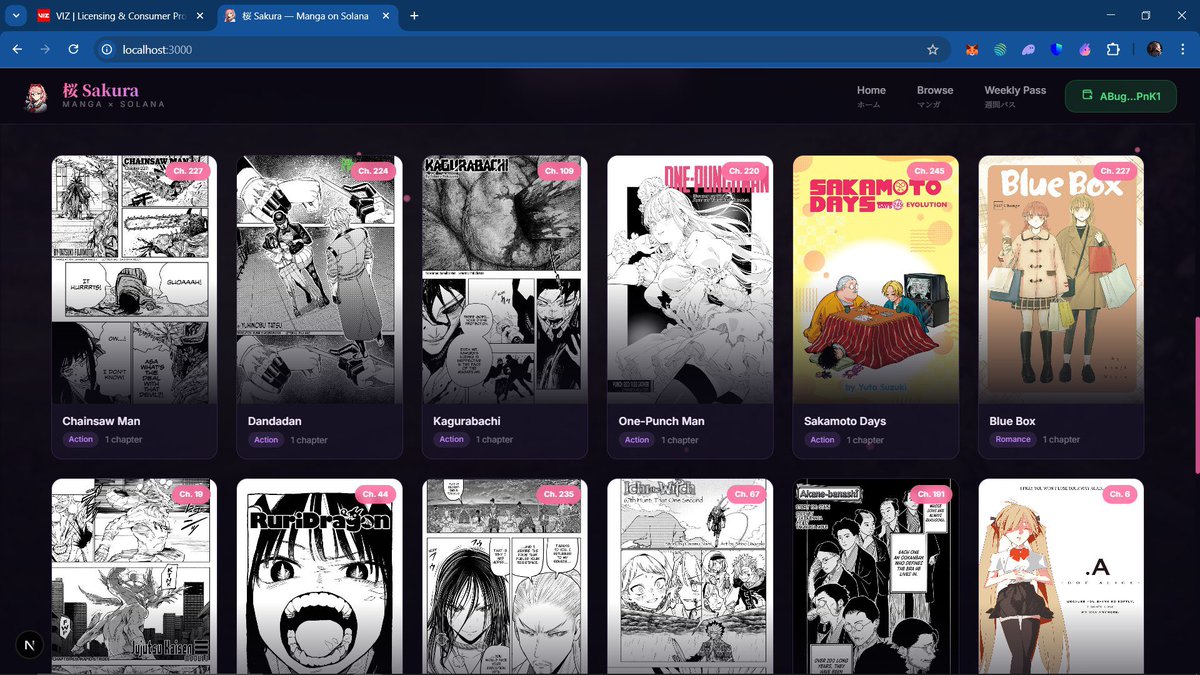
Task: Click the Sakura Manga × Solana title
Action: click(113, 96)
